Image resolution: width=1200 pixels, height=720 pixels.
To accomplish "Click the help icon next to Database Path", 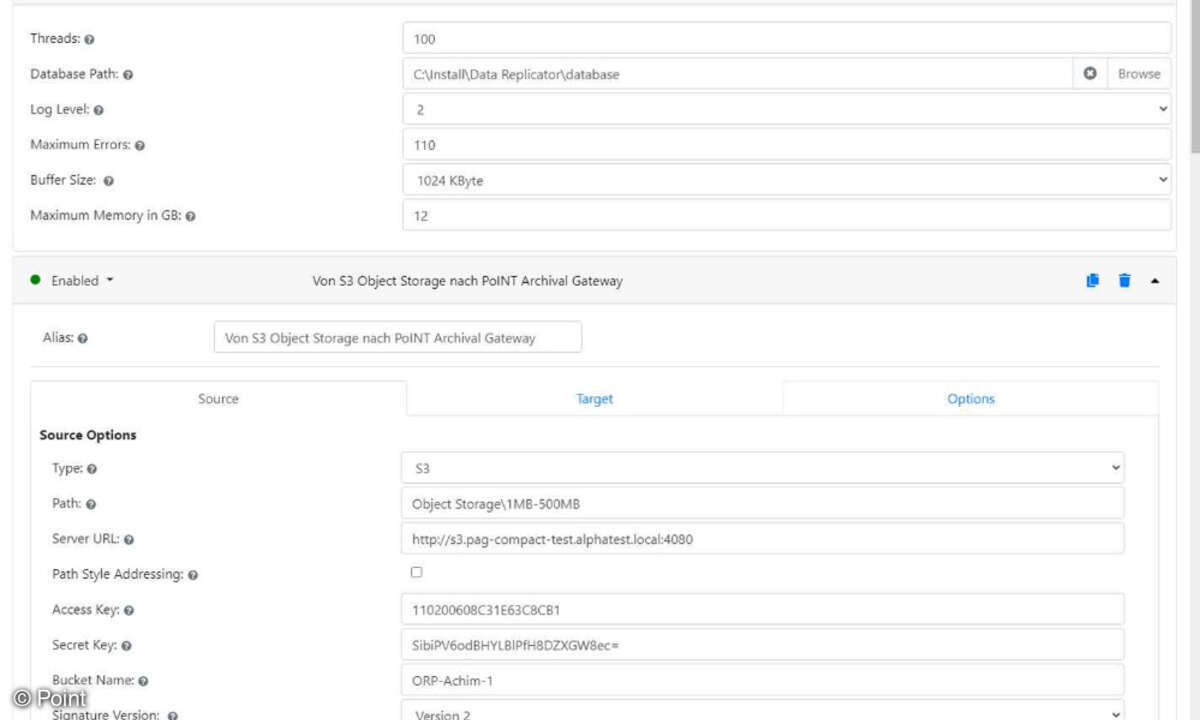I will [128, 74].
